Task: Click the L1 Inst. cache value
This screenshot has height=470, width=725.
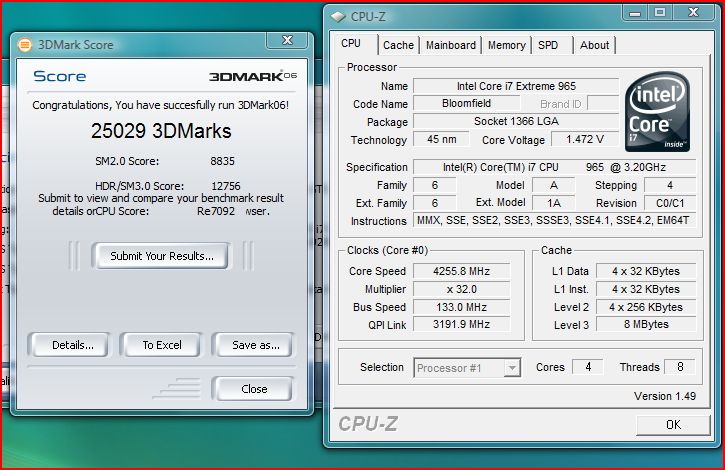Action: [646, 289]
